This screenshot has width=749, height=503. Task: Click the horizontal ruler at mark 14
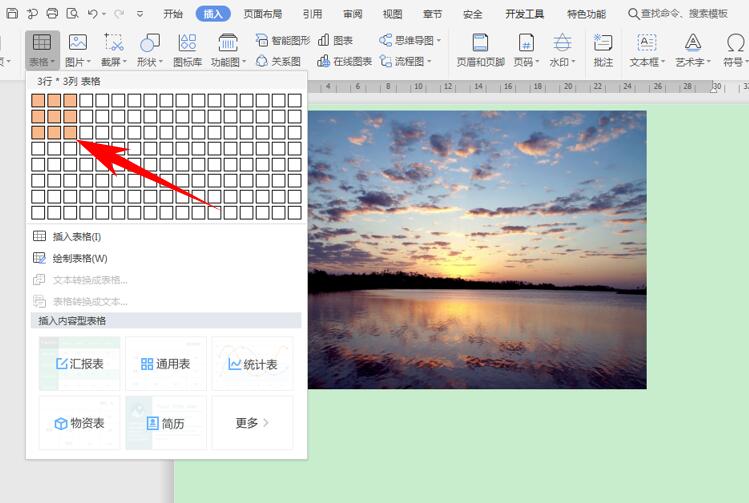click(478, 86)
